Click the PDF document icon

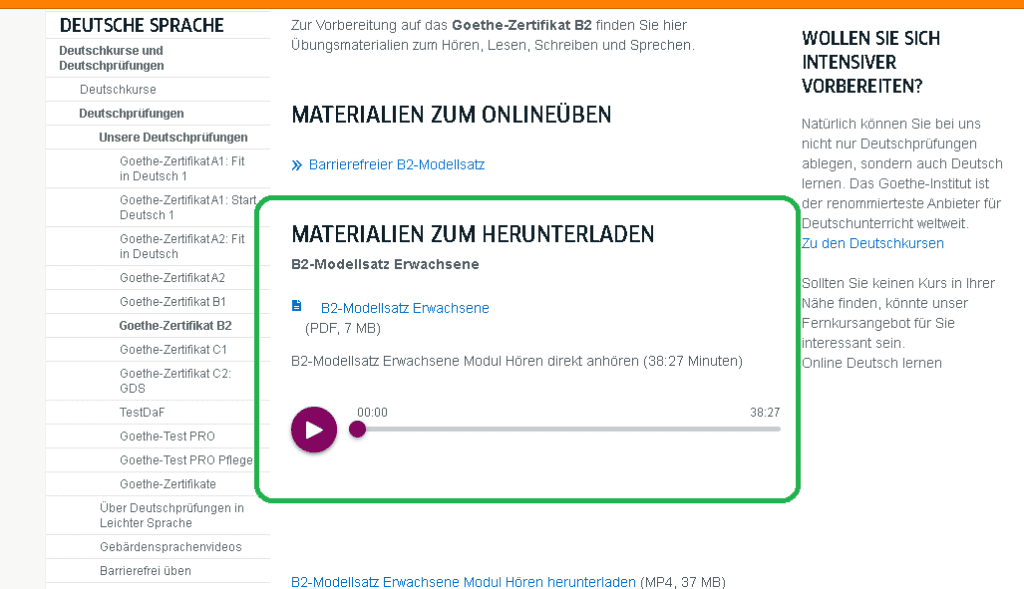click(296, 306)
